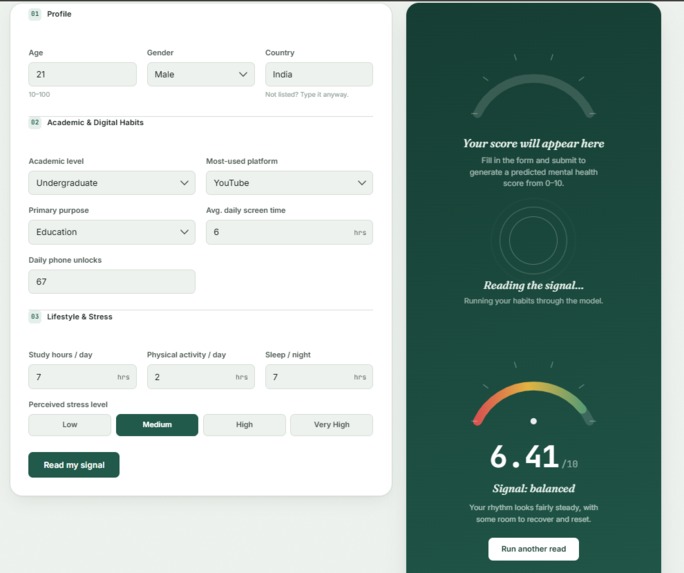Select High stress level
684x573 pixels.
pos(244,425)
